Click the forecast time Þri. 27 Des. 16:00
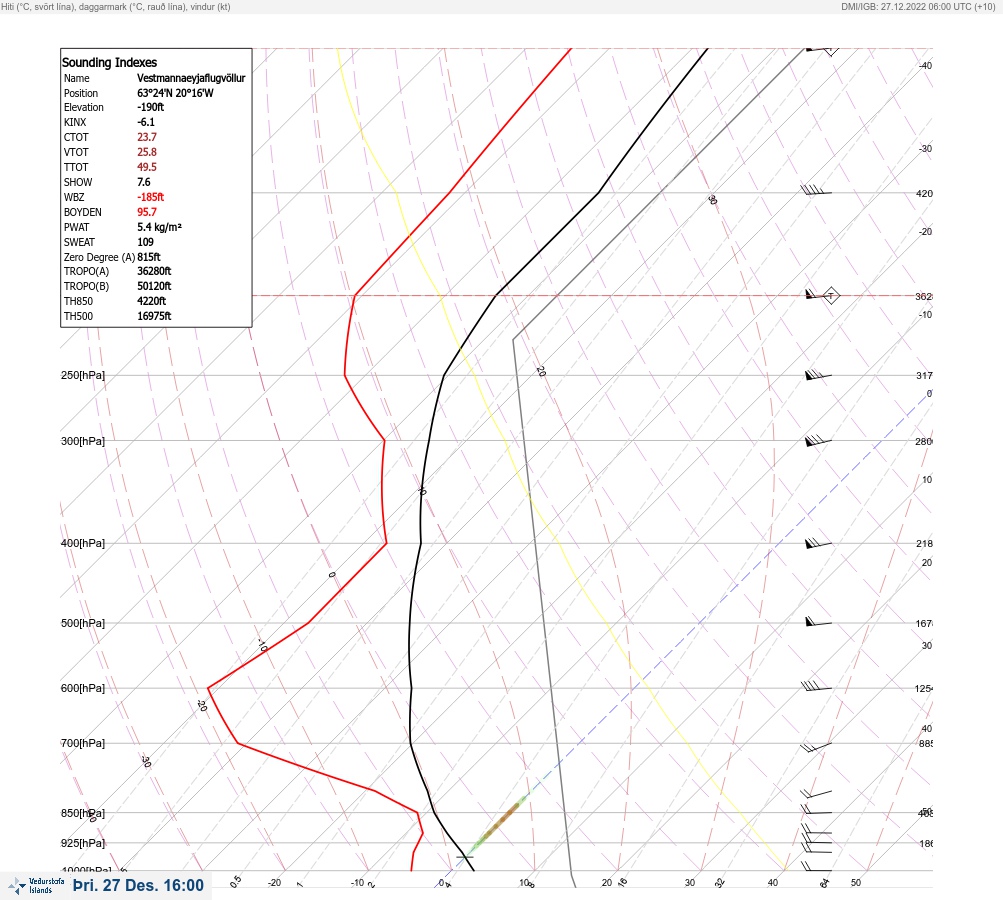1003x900 pixels. pos(138,885)
